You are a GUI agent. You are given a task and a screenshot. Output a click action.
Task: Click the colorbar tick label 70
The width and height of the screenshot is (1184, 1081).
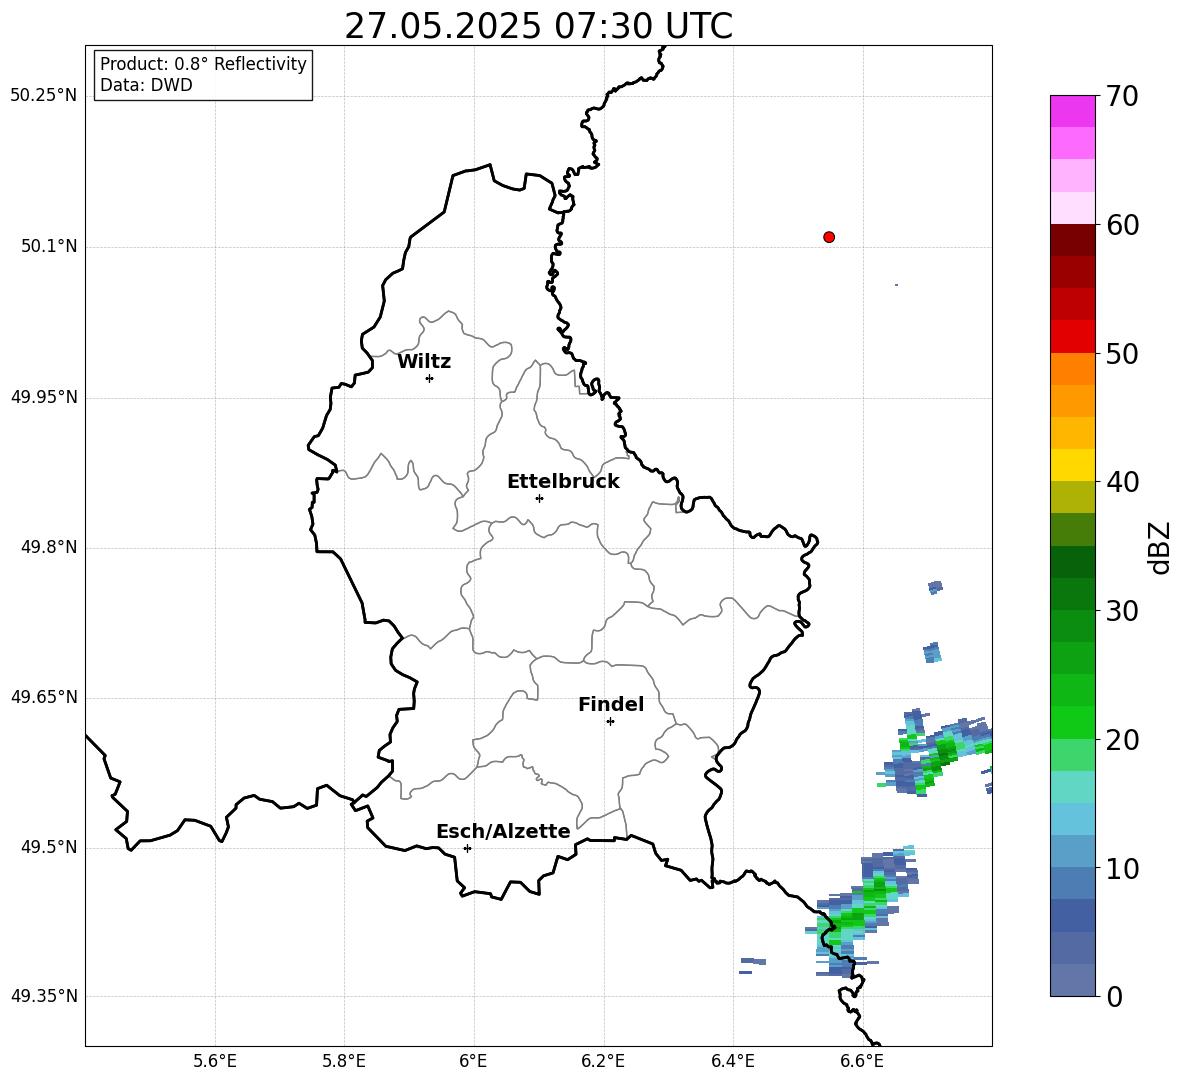[x=1122, y=96]
